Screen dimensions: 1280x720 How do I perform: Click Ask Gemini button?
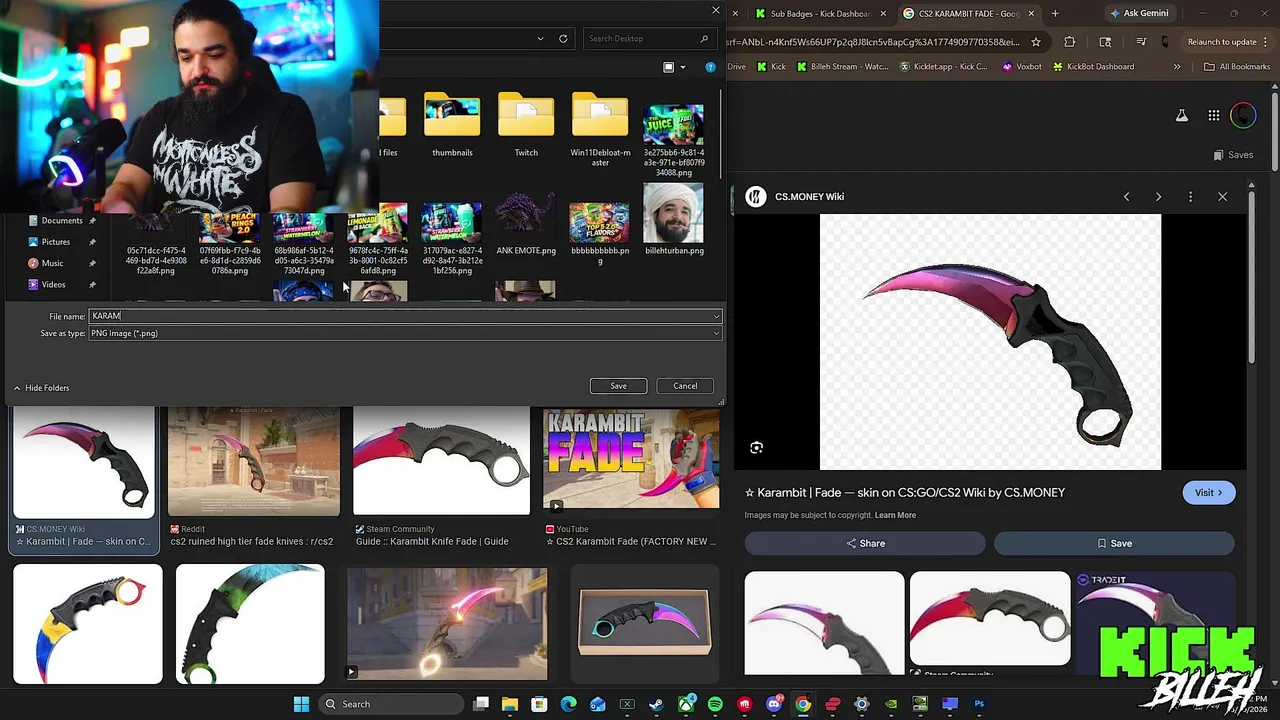(x=1137, y=14)
